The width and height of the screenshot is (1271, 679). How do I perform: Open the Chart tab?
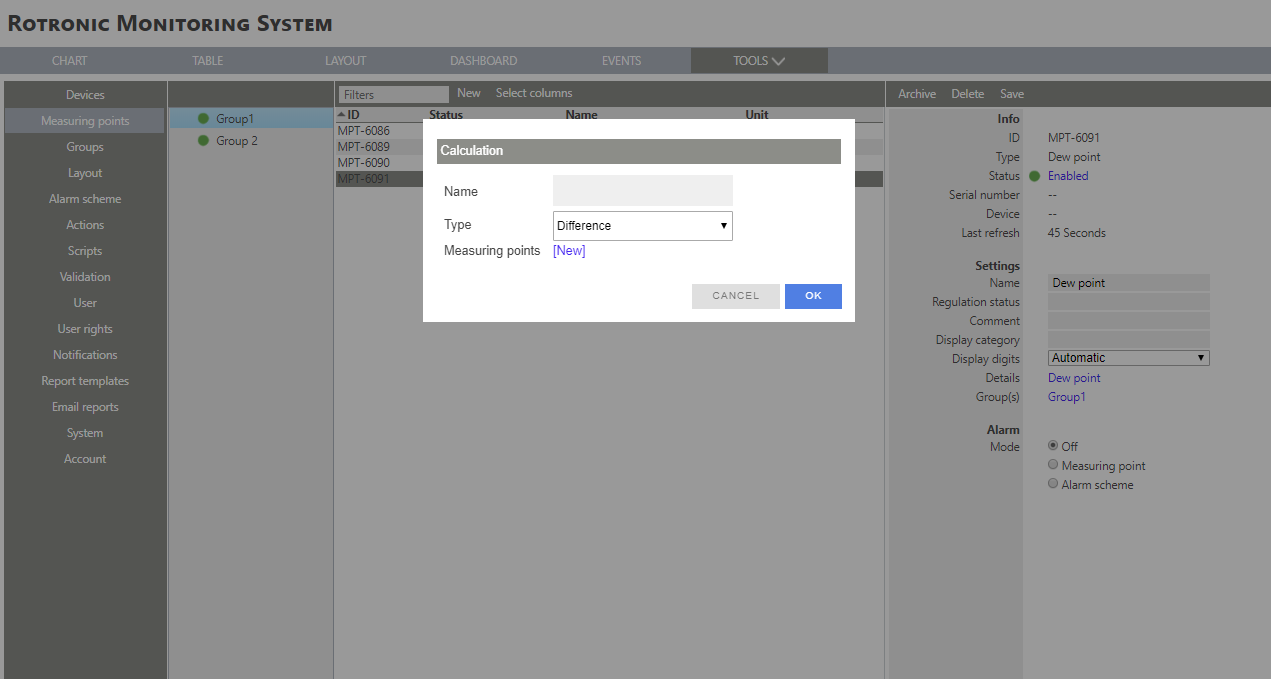point(70,61)
